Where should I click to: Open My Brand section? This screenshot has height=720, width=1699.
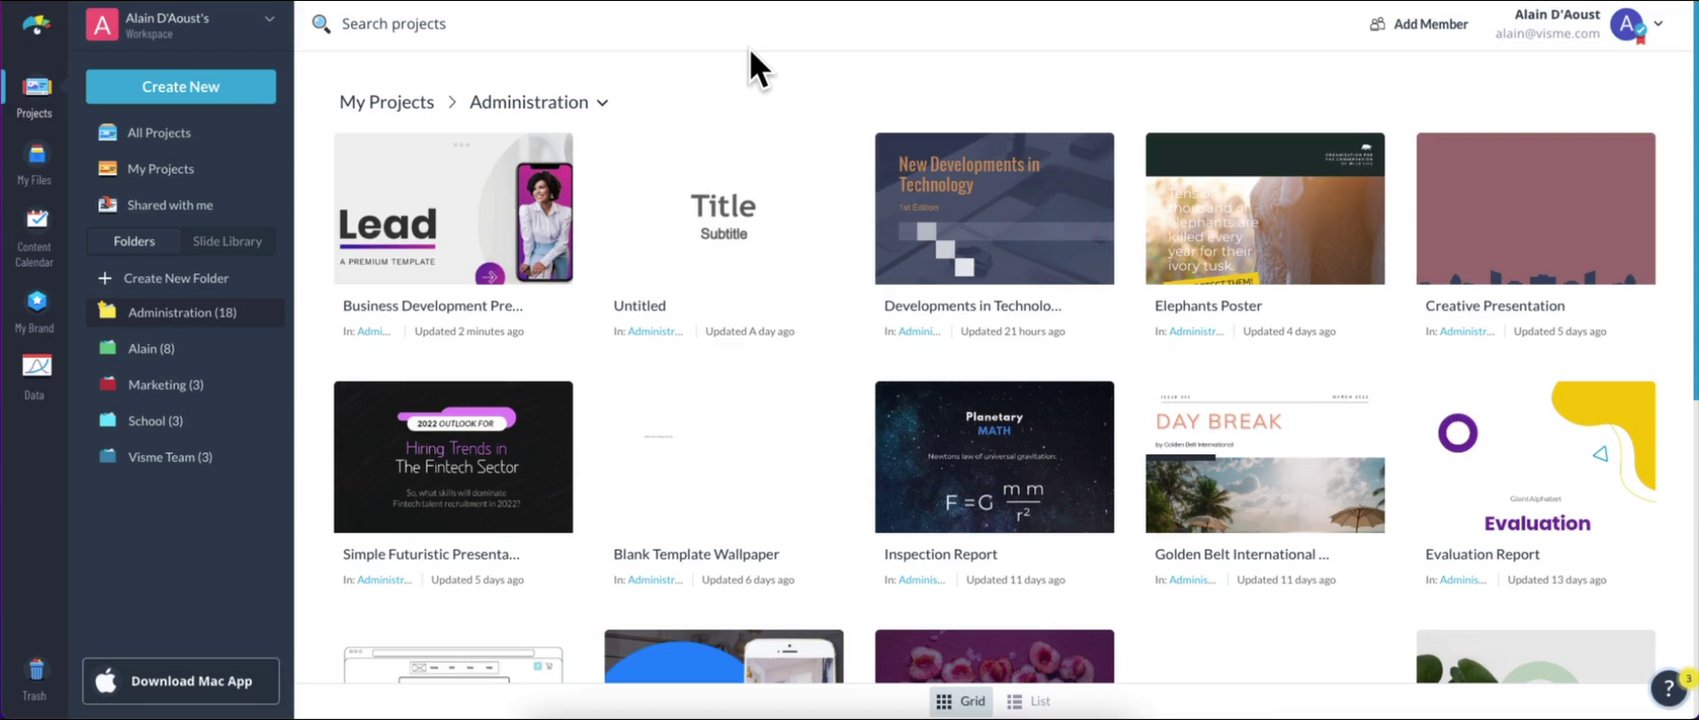(x=34, y=311)
